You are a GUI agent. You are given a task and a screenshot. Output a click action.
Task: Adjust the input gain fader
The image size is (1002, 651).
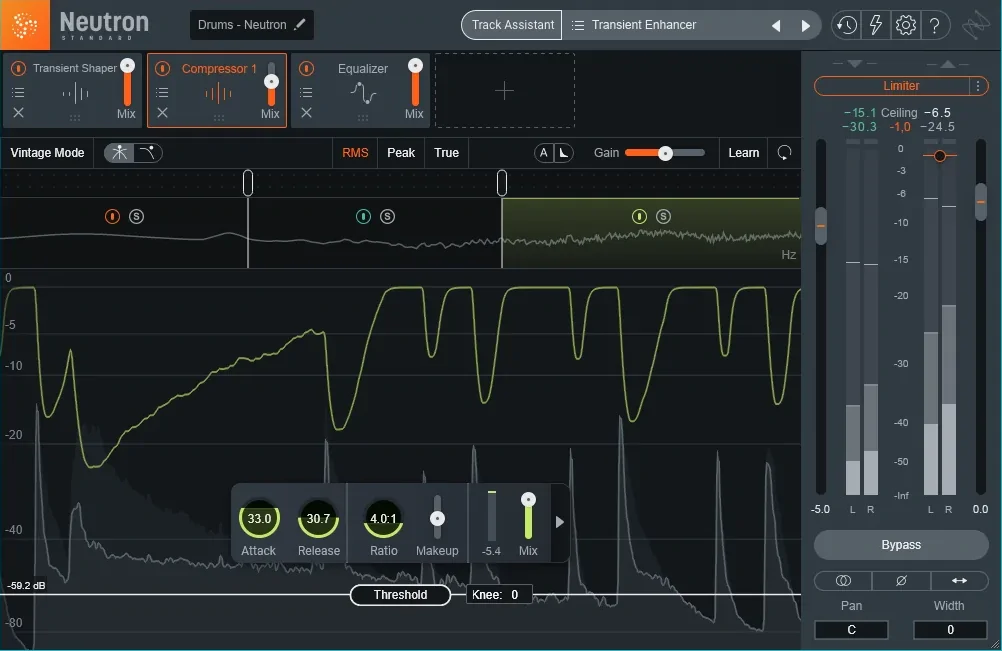(x=821, y=226)
